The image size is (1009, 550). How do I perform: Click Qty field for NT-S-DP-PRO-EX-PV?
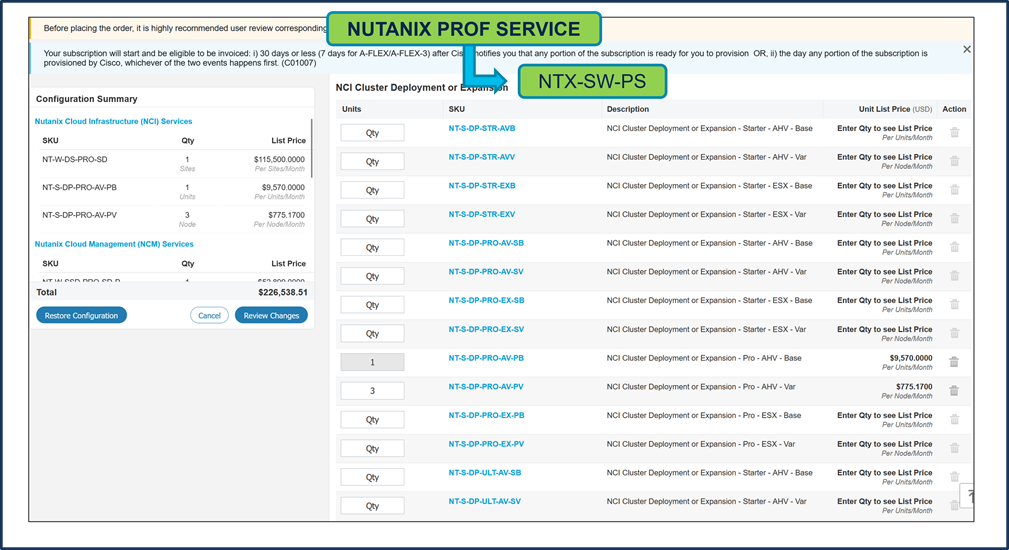373,448
